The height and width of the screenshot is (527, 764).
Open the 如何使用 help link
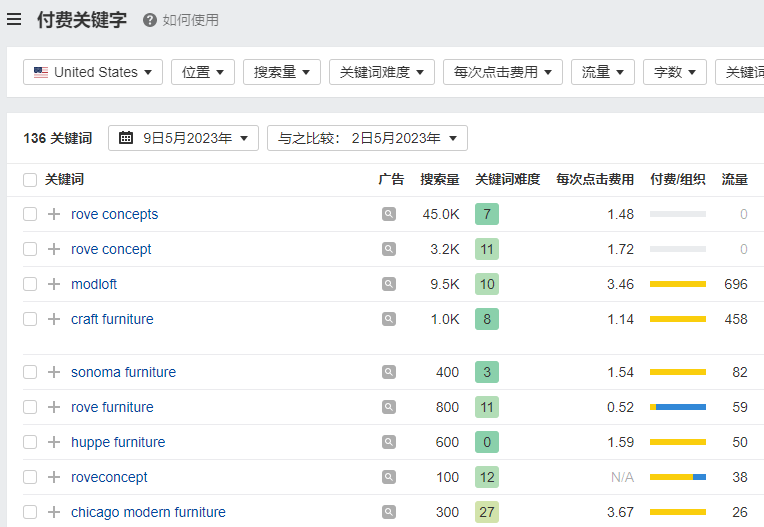[x=191, y=20]
